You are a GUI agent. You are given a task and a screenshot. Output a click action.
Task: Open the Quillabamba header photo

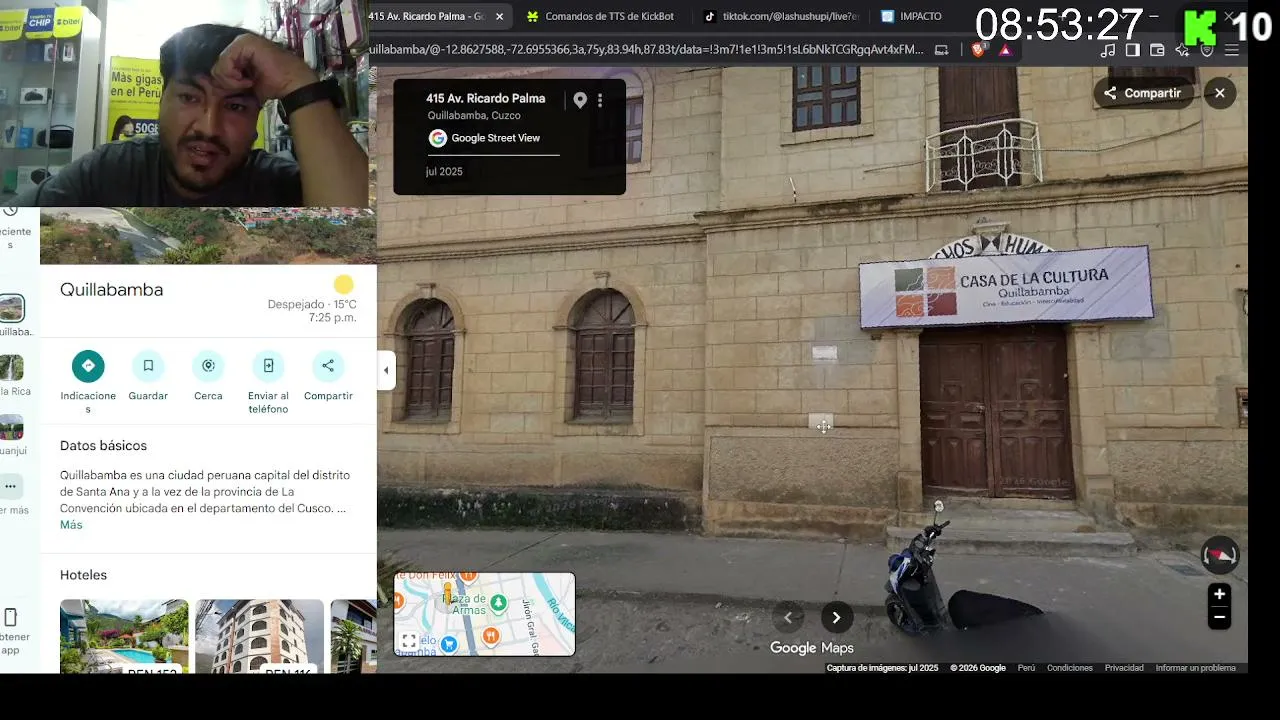[208, 236]
